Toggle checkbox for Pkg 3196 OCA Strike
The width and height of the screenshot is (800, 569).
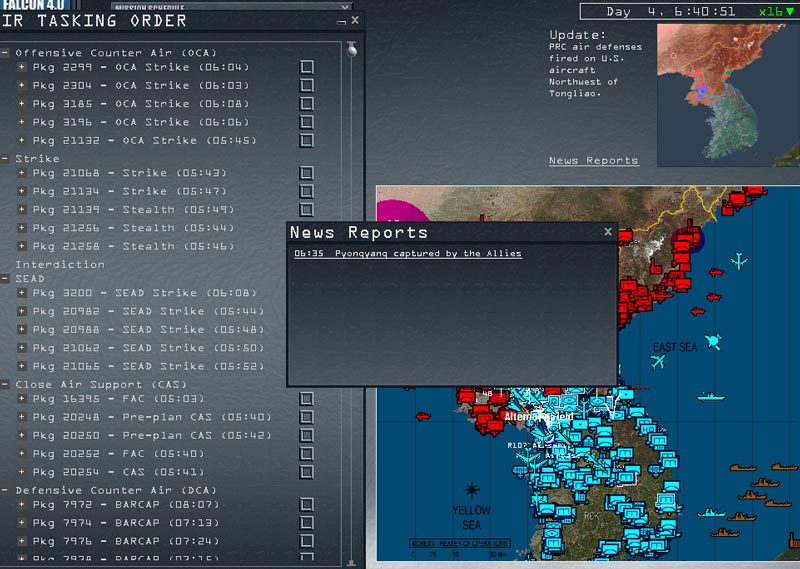pyautogui.click(x=307, y=122)
